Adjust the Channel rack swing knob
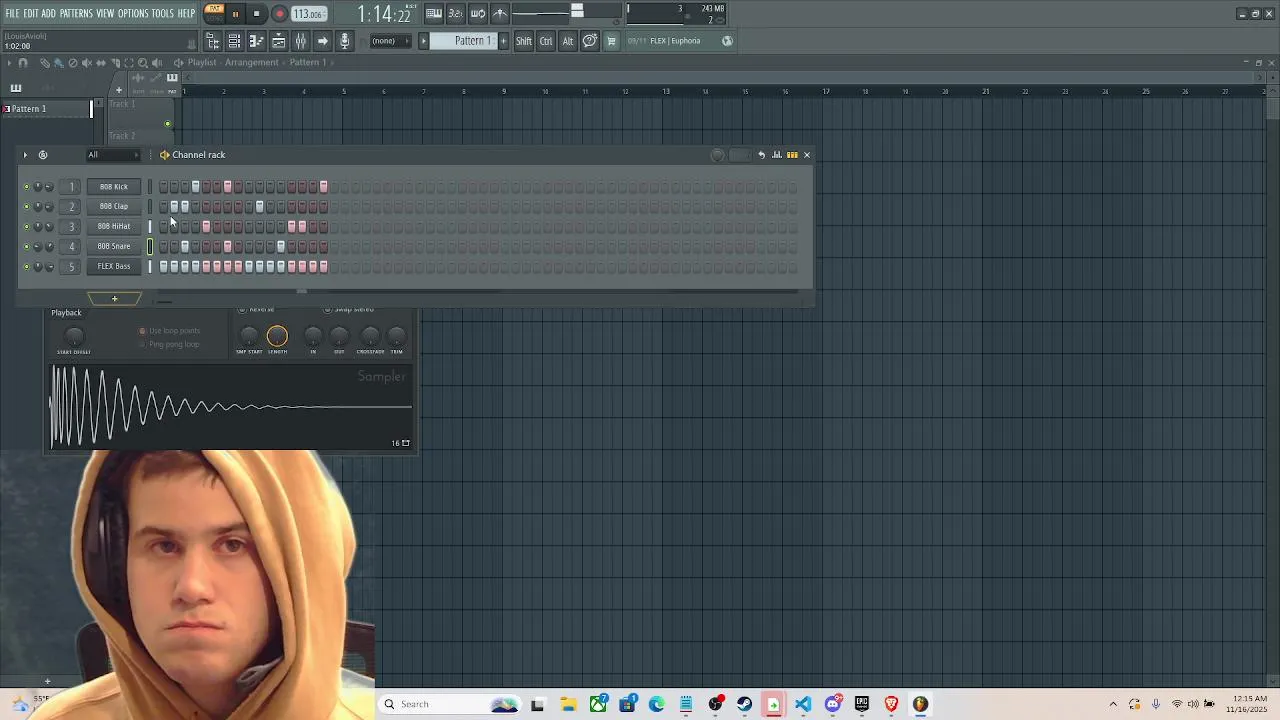The image size is (1280, 720). (717, 155)
